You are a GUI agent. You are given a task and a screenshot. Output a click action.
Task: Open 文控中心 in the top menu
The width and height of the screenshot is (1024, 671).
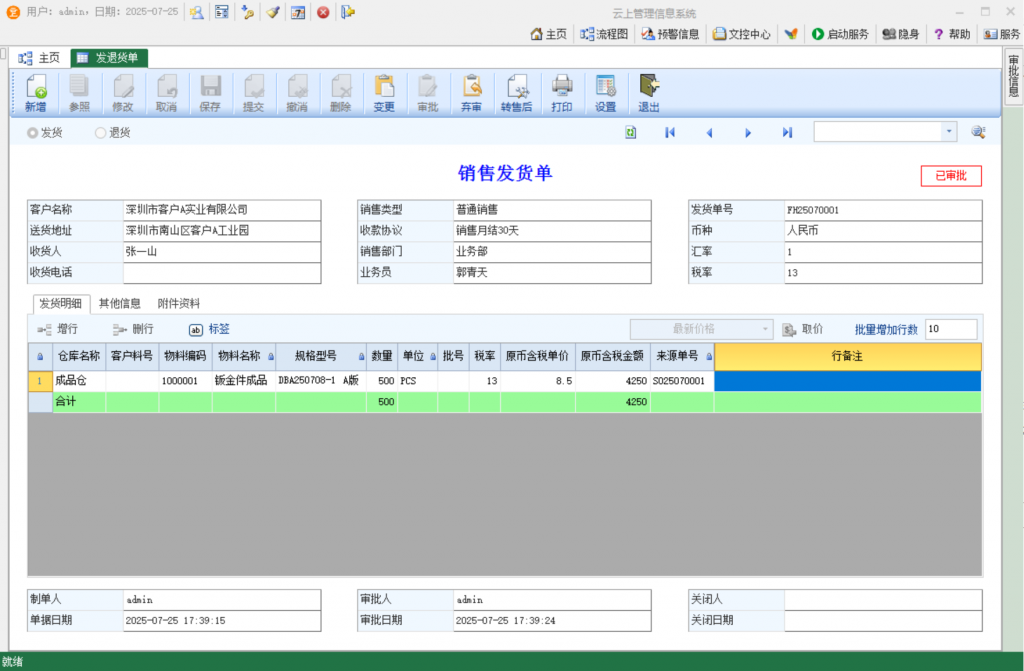pos(741,34)
